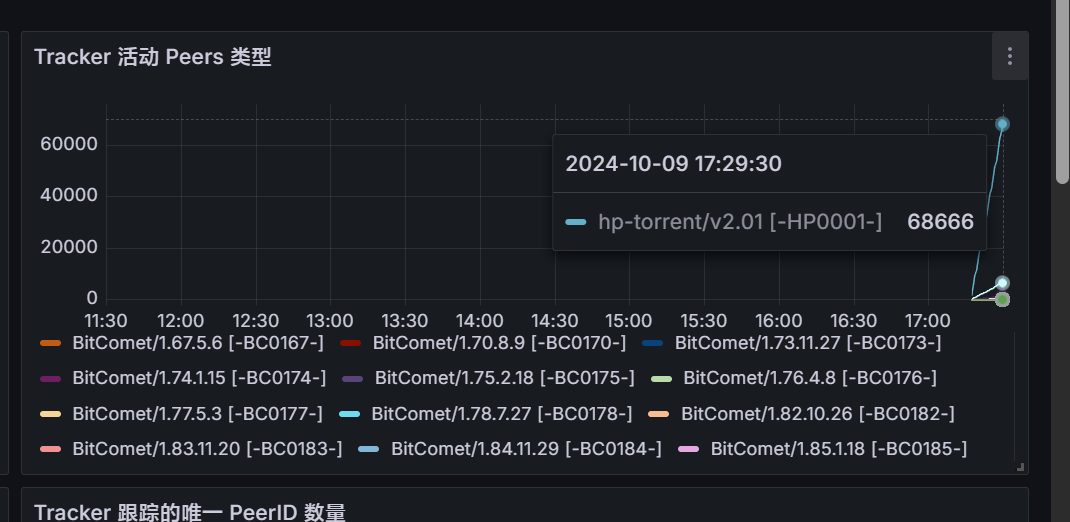Image resolution: width=1070 pixels, height=522 pixels.
Task: Select the BitComet/1.82.10.26 [-BC0182-] legend entry
Action: (x=817, y=413)
